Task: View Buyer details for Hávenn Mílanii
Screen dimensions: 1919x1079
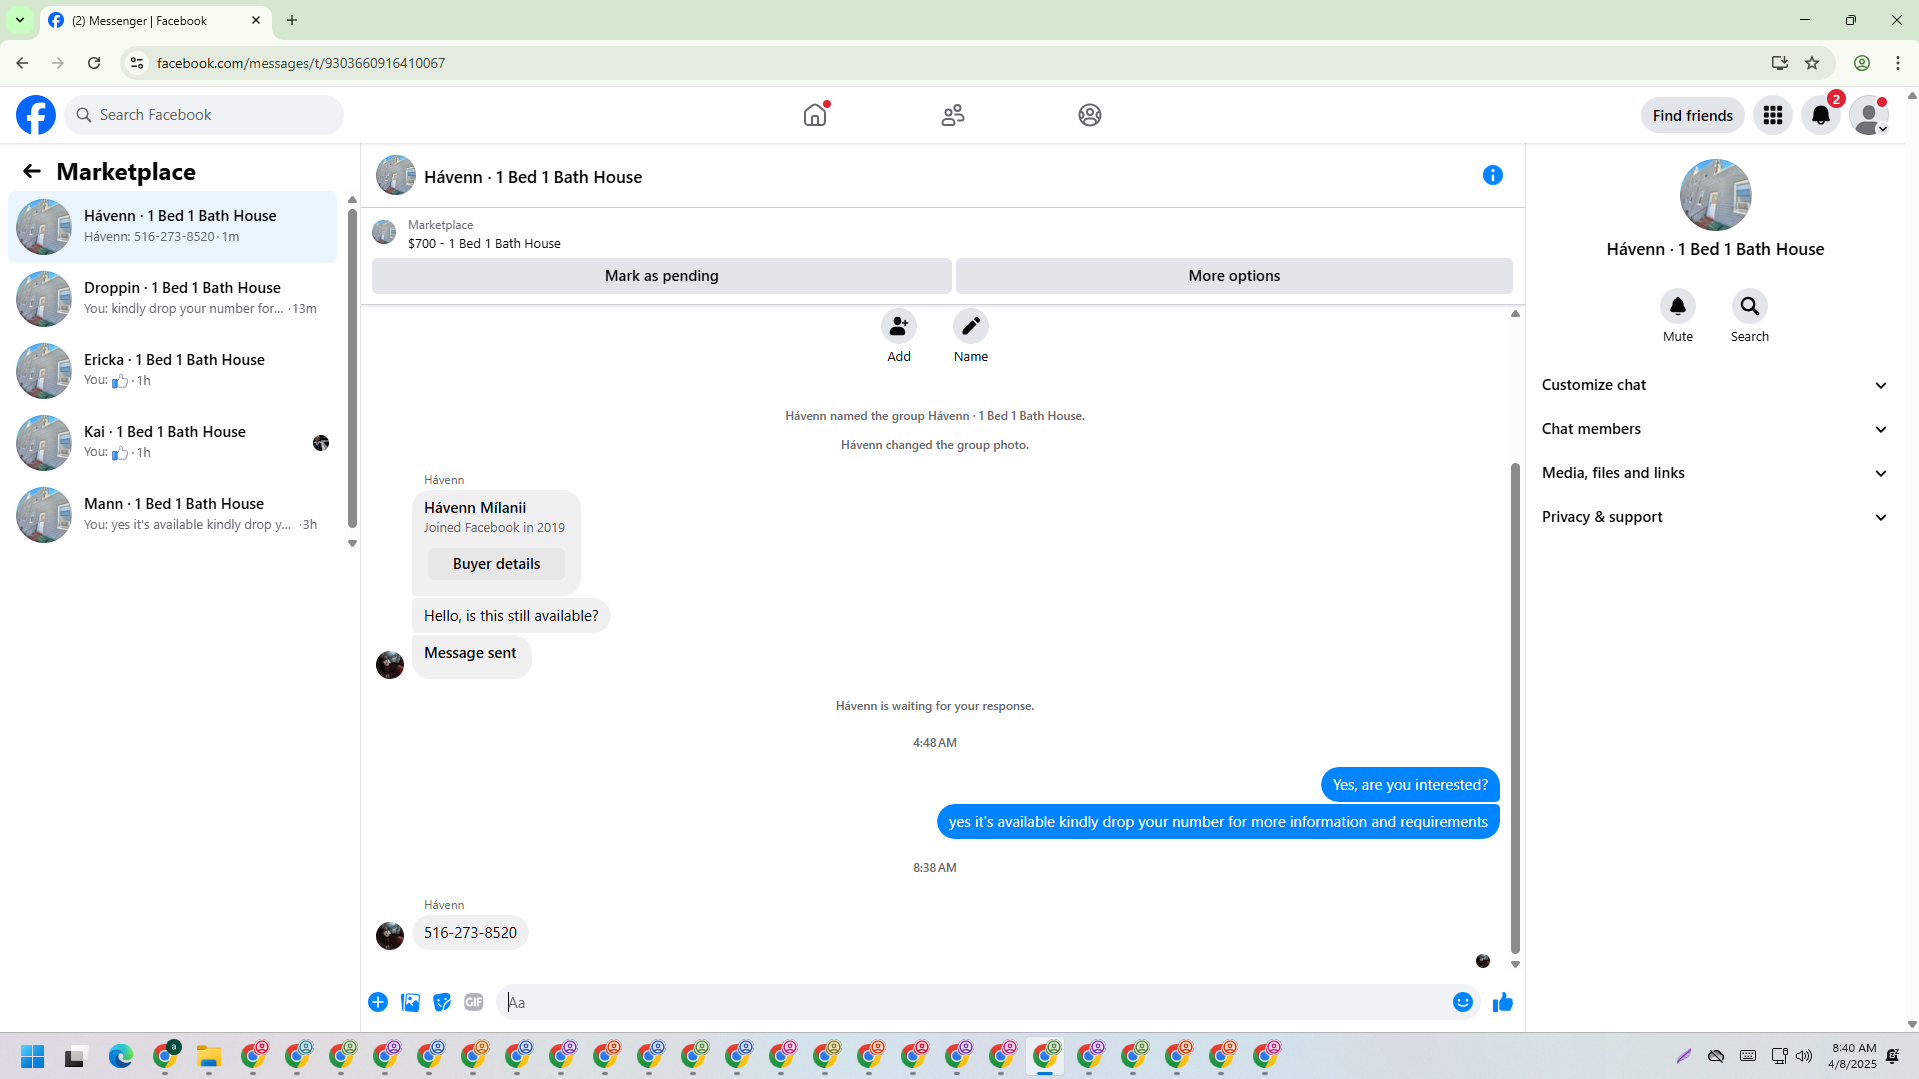Action: pyautogui.click(x=496, y=564)
